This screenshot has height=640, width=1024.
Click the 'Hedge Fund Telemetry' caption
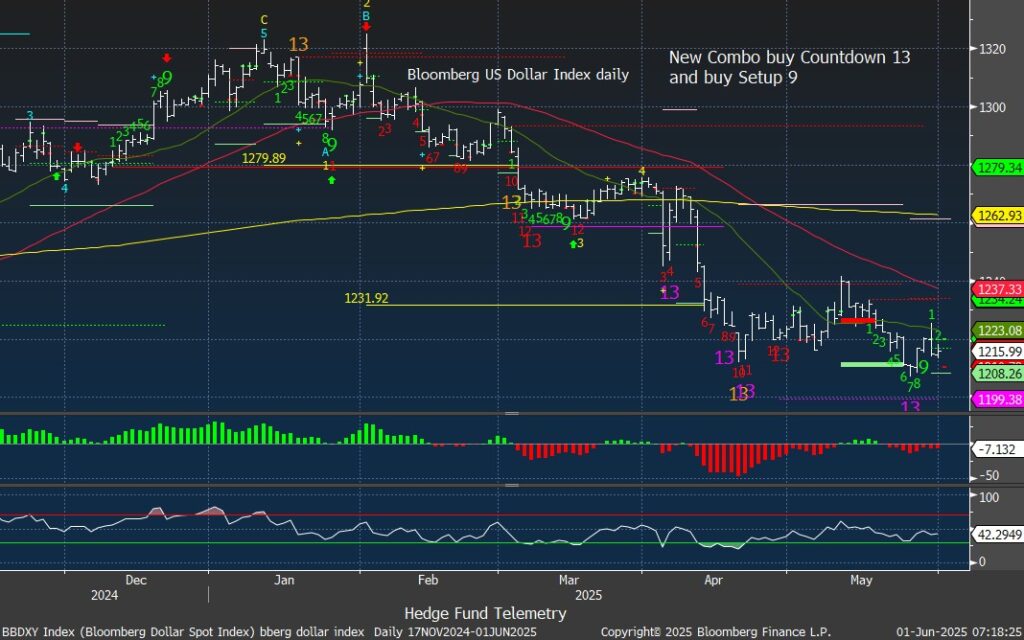click(x=485, y=613)
